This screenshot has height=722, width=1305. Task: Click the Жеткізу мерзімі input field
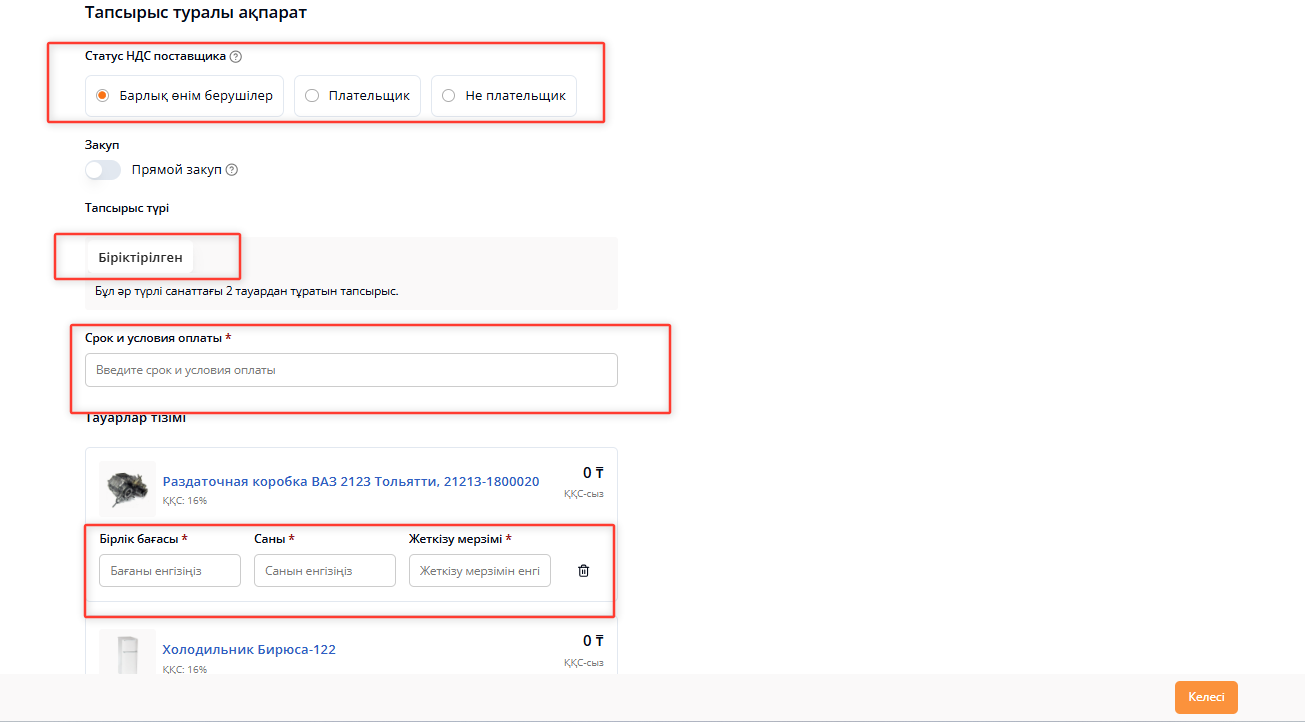click(x=480, y=571)
